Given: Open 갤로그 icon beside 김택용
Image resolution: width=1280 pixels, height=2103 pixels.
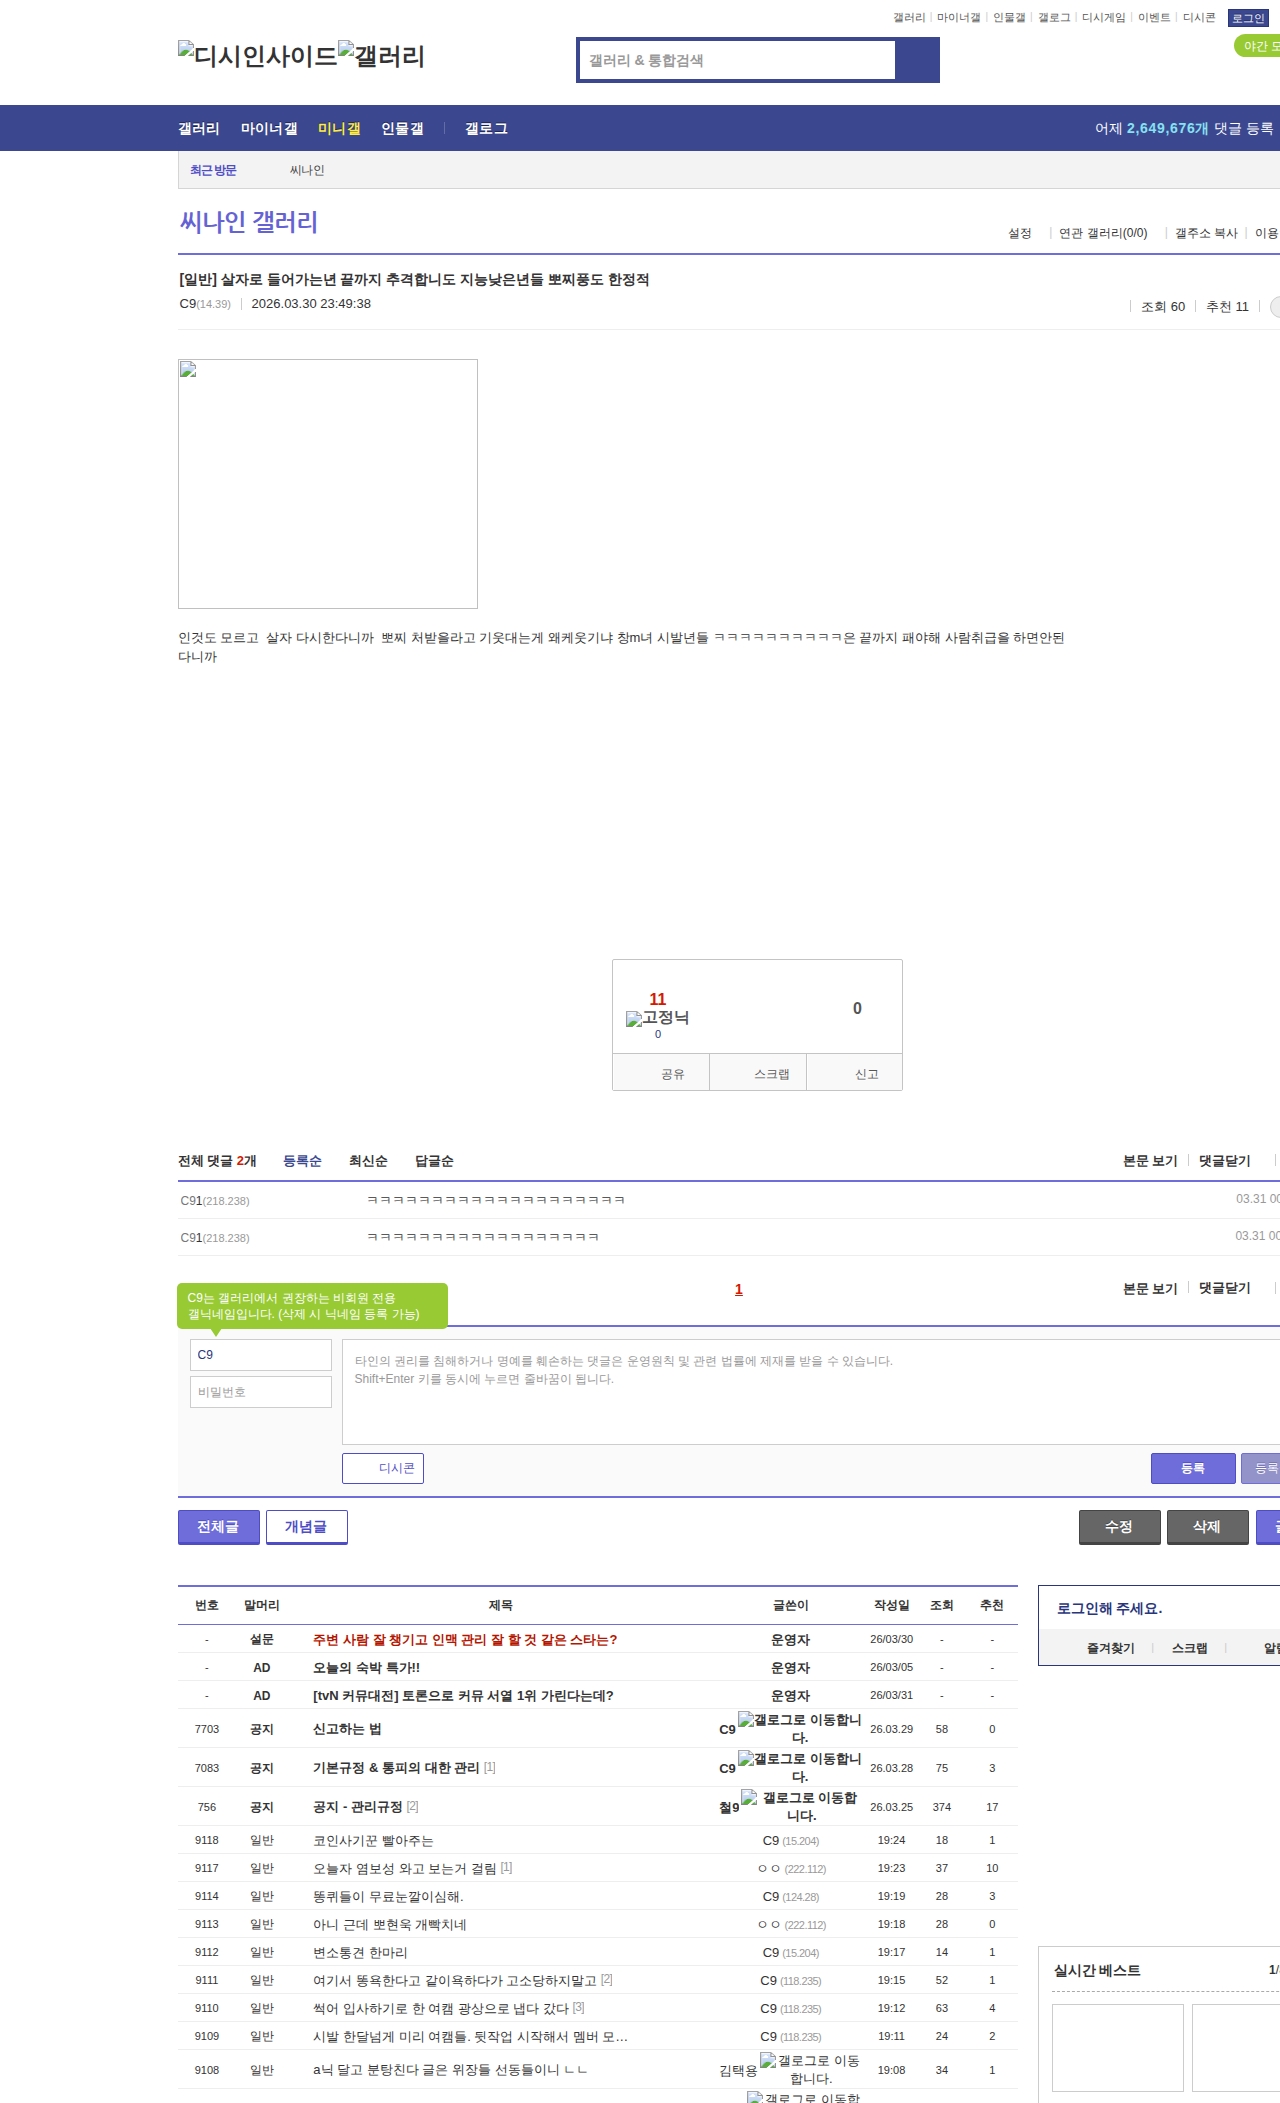Looking at the screenshot, I should tap(810, 2069).
